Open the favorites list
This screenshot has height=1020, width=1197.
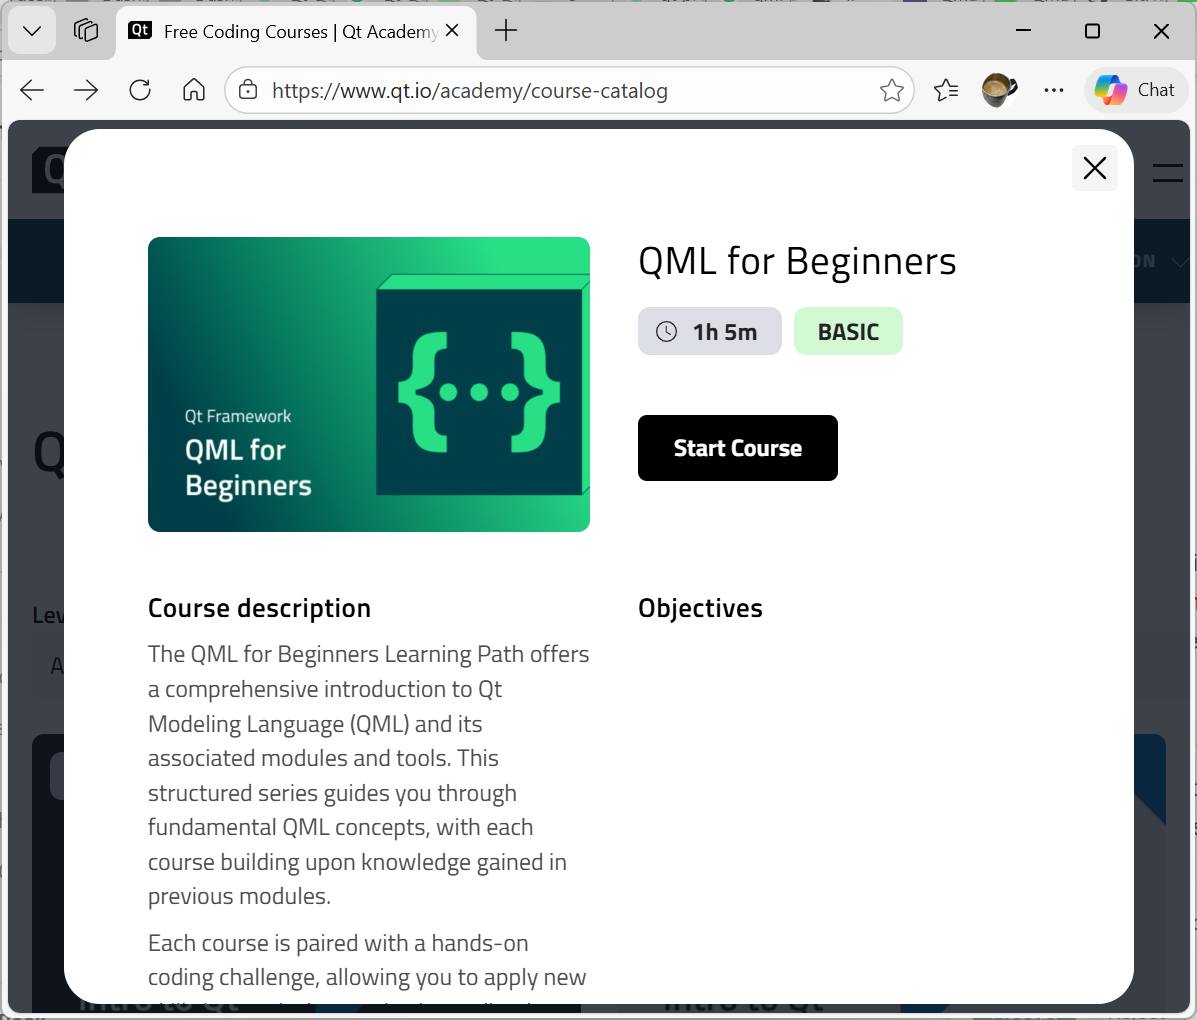946,90
